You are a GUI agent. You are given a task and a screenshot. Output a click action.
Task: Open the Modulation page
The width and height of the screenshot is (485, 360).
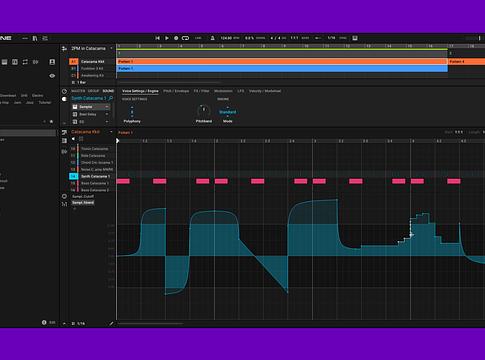tap(223, 91)
